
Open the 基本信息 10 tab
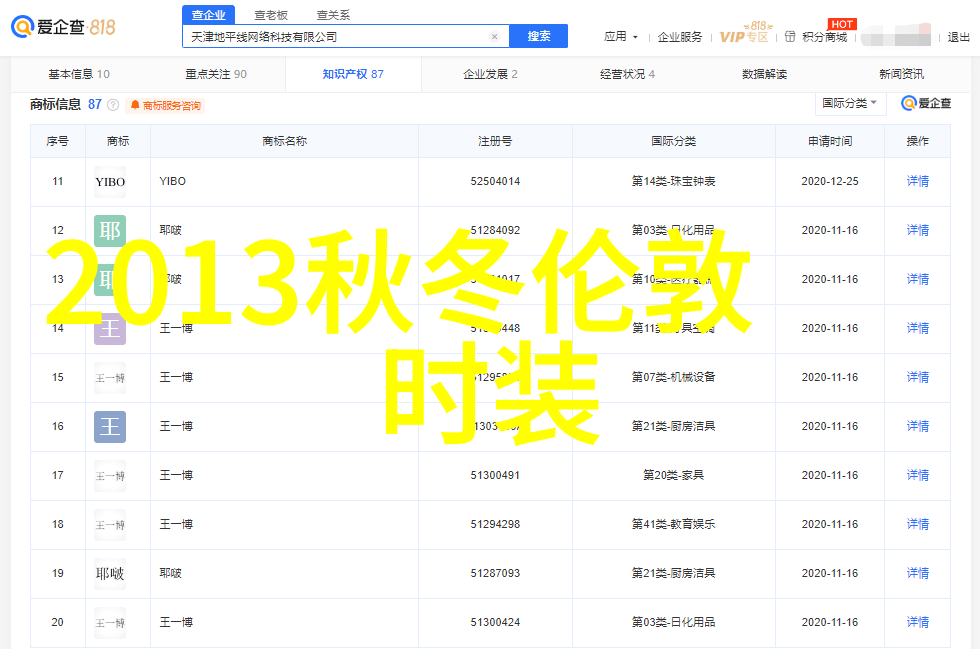pos(79,74)
